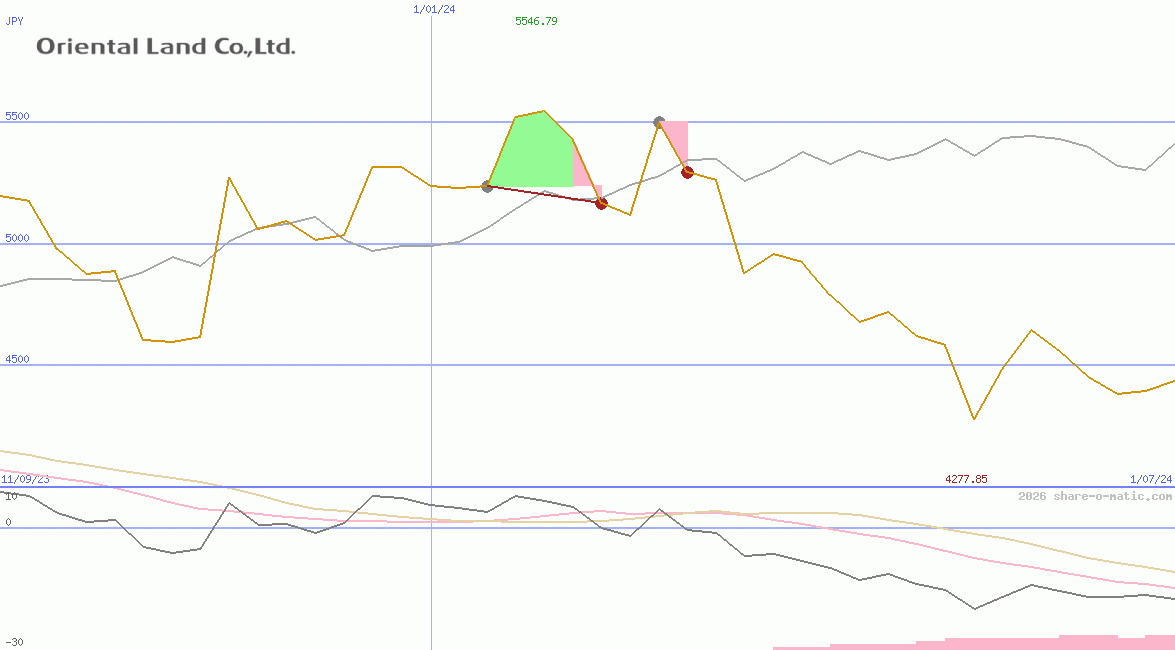Select the JPY currency label

tap(14, 21)
